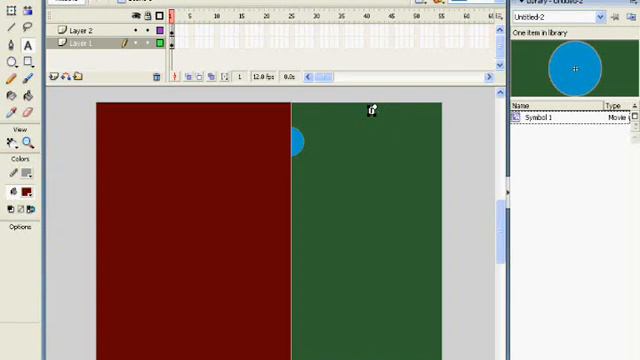
Task: Click timeline vertical scroll down arrow
Action: (500, 65)
